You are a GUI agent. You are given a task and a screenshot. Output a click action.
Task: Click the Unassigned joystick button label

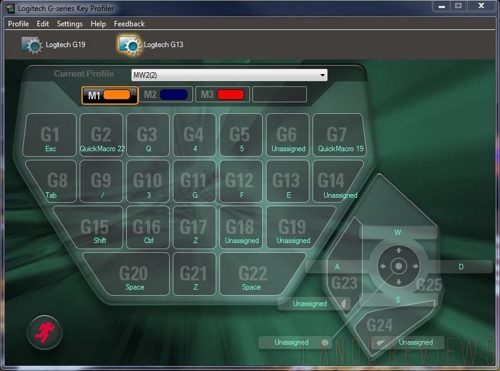(291, 342)
